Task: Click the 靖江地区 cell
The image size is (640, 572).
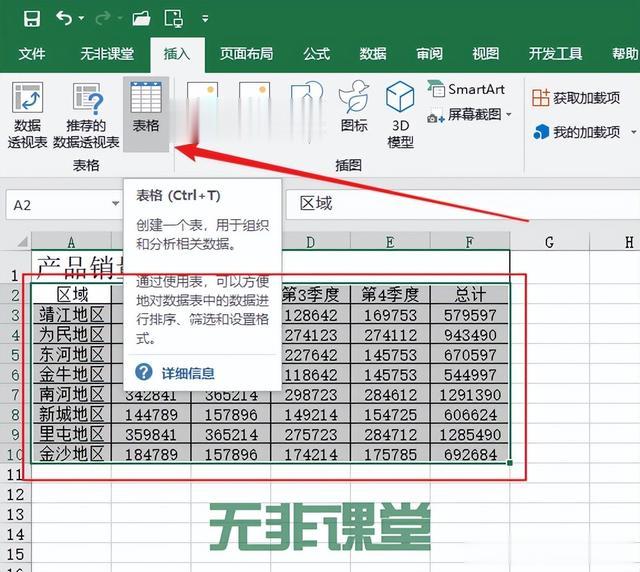Action: (x=71, y=315)
